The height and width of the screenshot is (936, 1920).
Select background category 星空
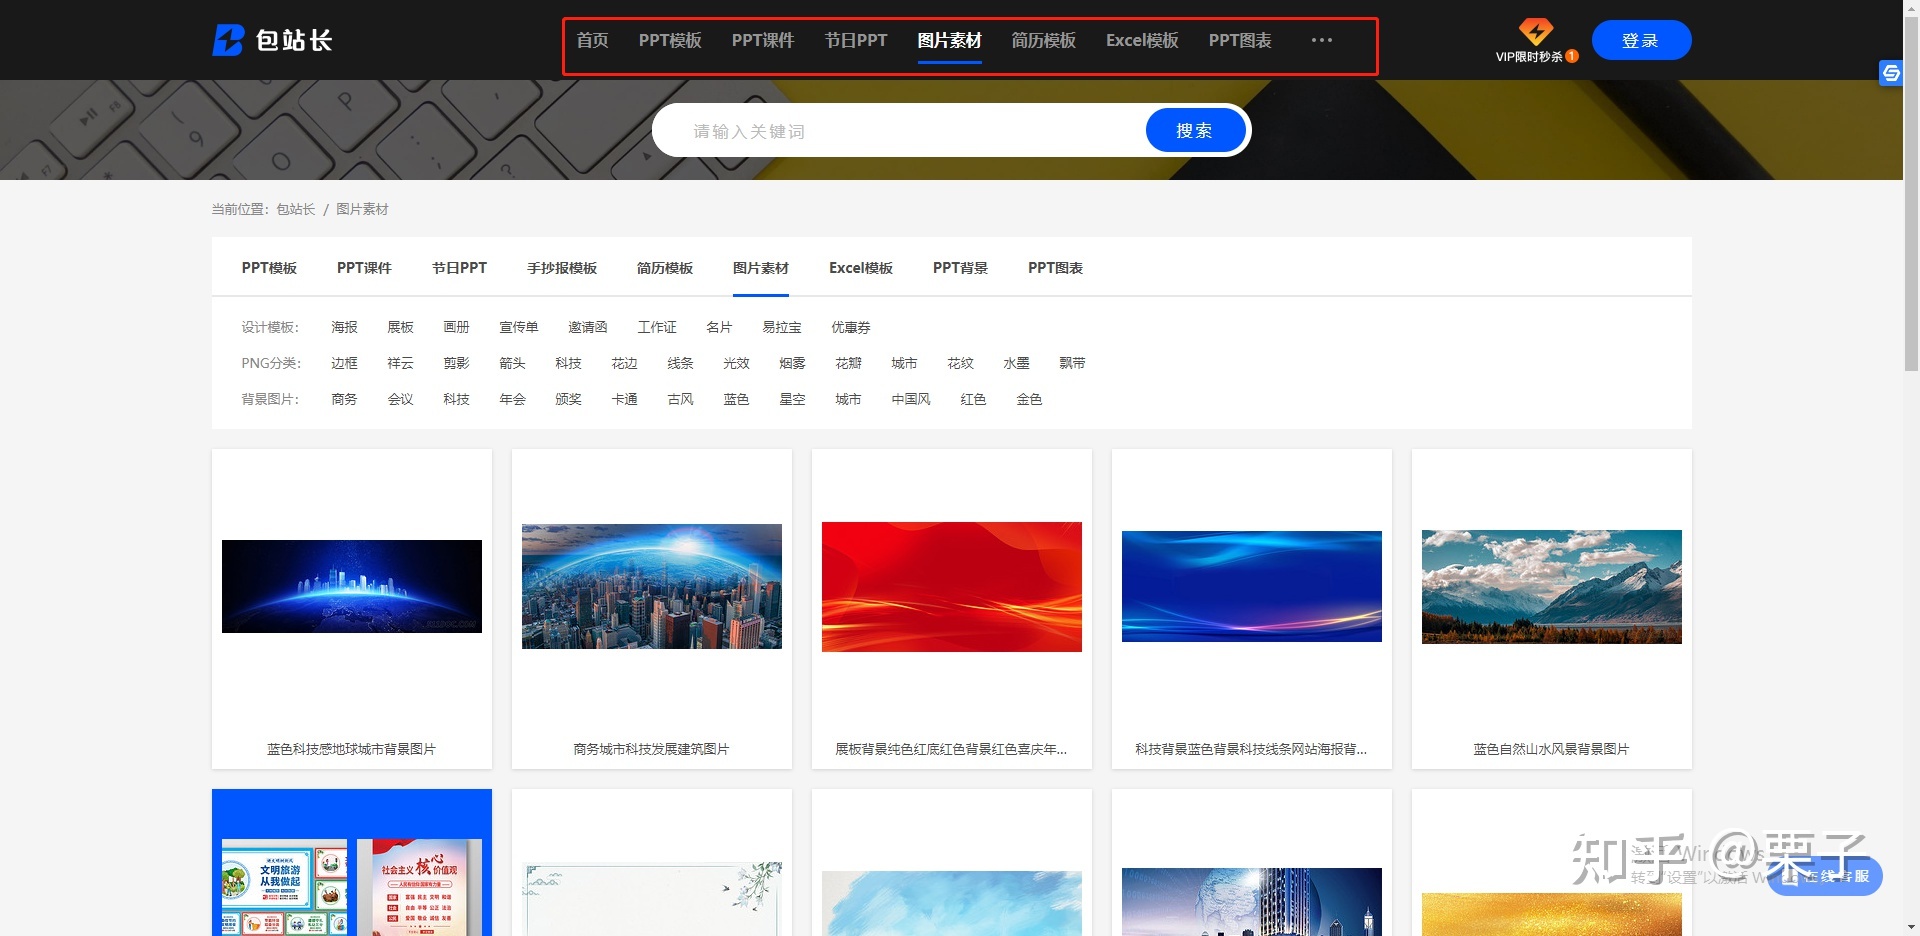pos(792,399)
